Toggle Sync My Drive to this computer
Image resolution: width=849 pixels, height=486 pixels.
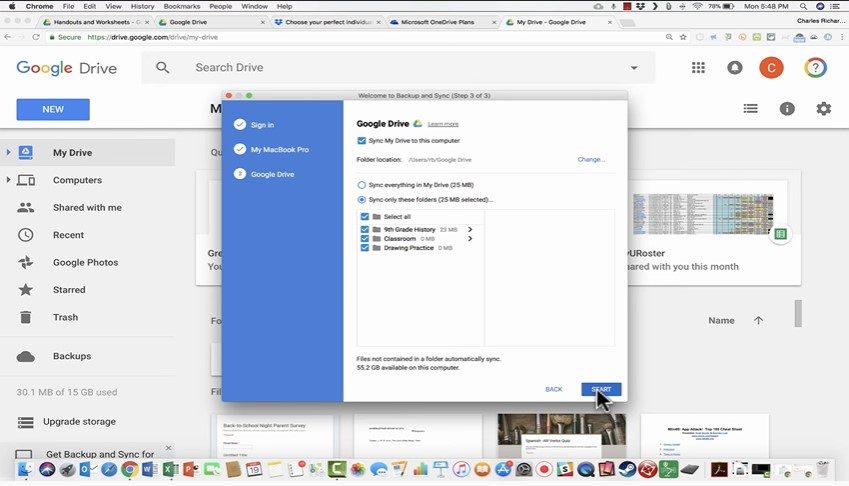pos(362,141)
